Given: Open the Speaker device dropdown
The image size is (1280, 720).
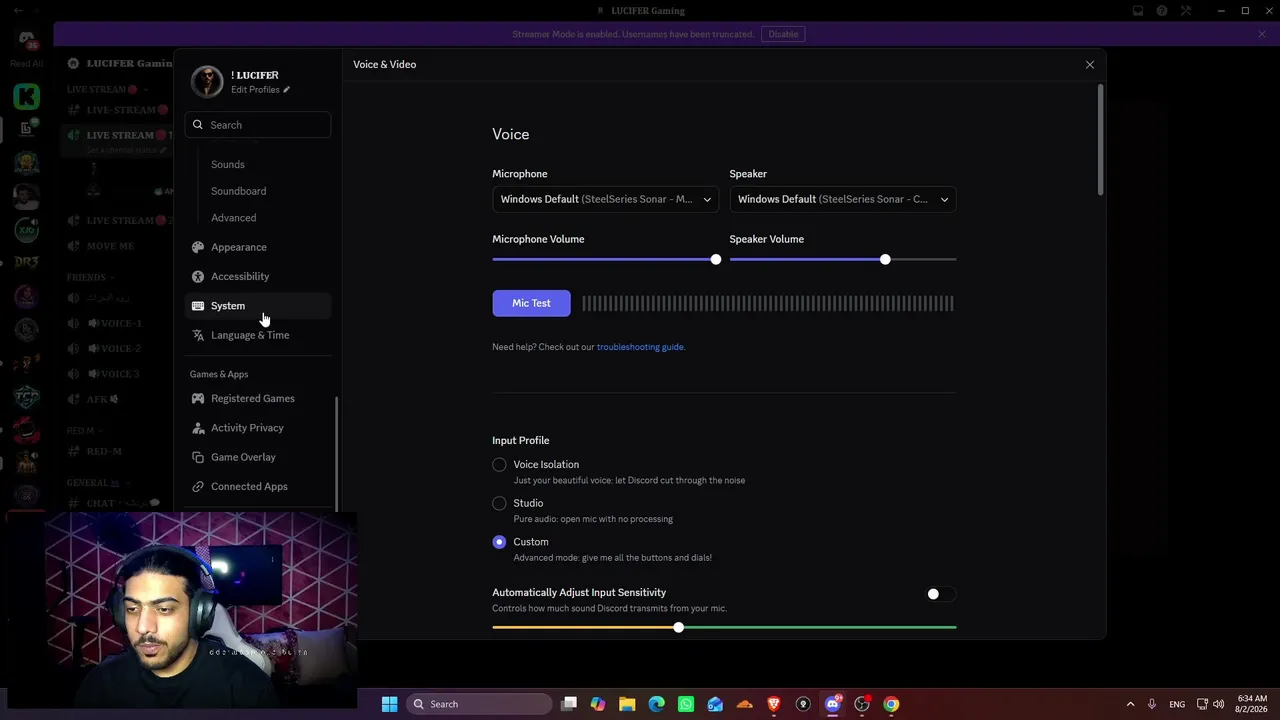Looking at the screenshot, I should point(843,199).
